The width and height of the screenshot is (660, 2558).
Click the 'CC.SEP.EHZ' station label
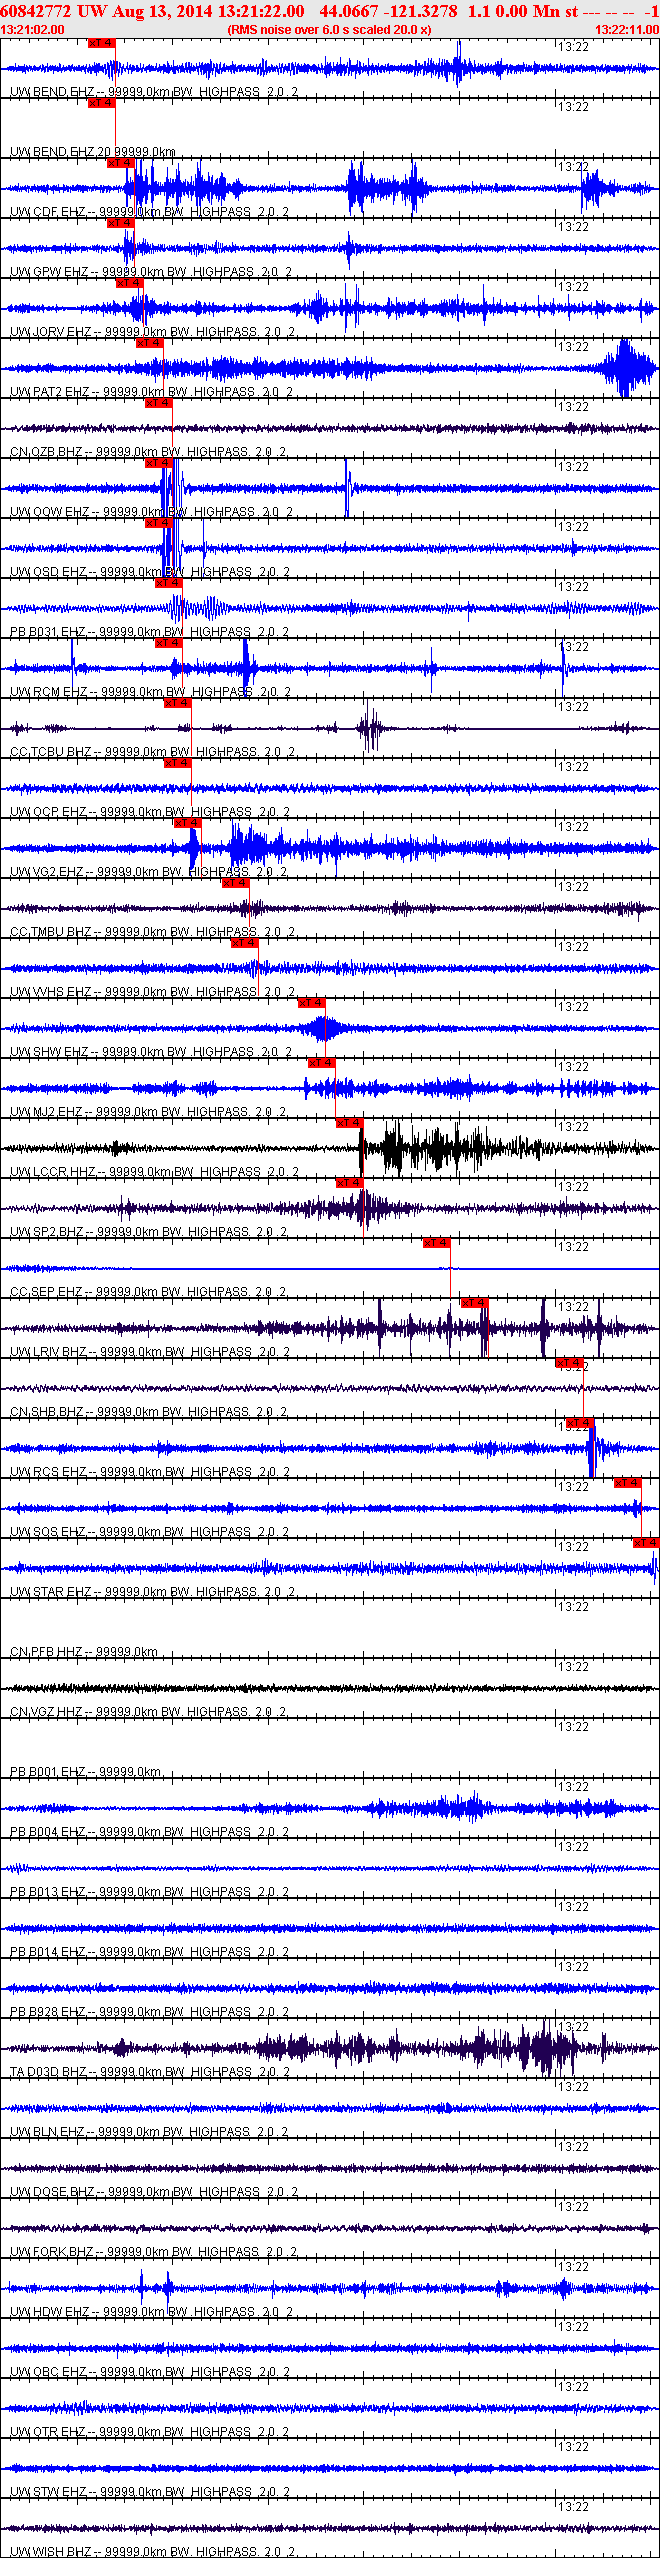(47, 1292)
